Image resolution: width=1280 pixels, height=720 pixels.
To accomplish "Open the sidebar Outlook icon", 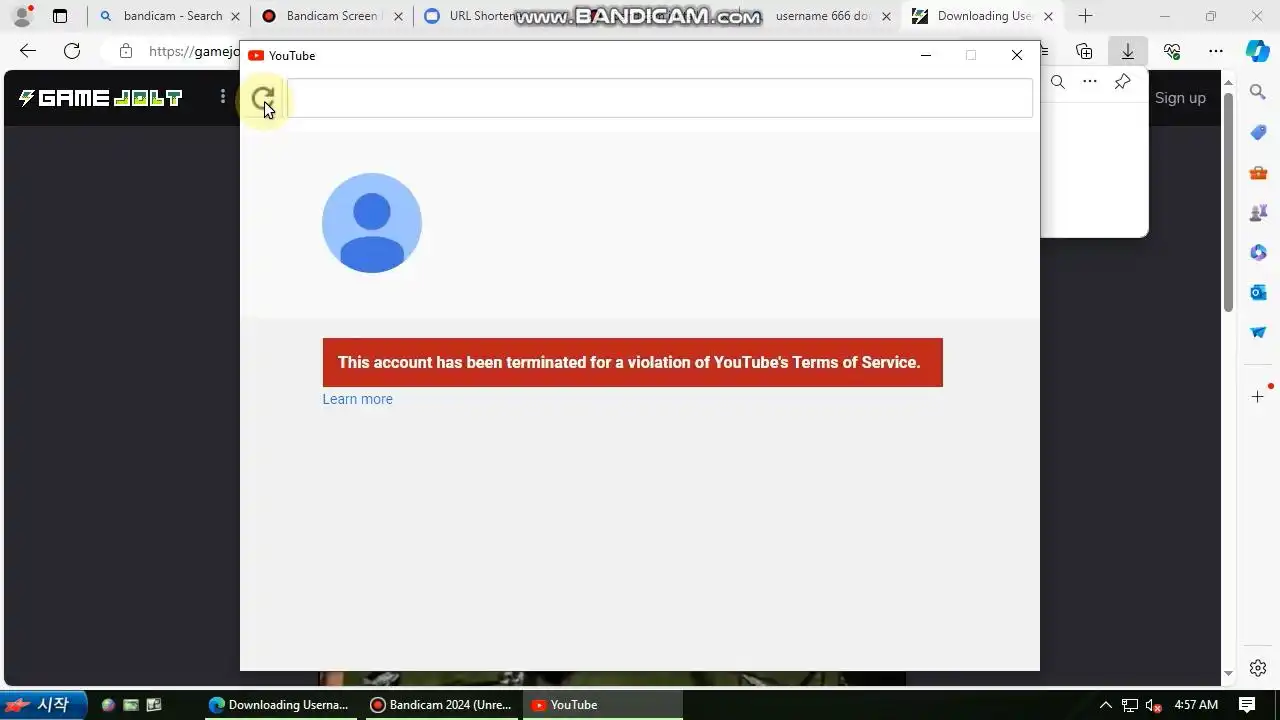I will click(1258, 292).
